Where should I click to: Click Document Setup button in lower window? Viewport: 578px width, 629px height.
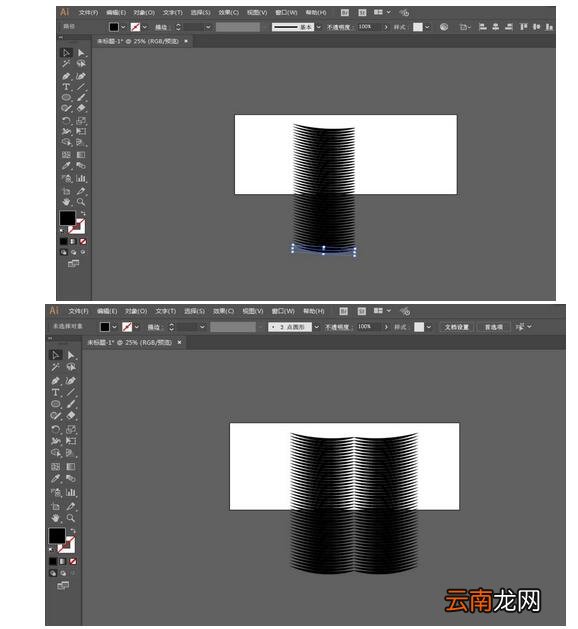[x=456, y=327]
